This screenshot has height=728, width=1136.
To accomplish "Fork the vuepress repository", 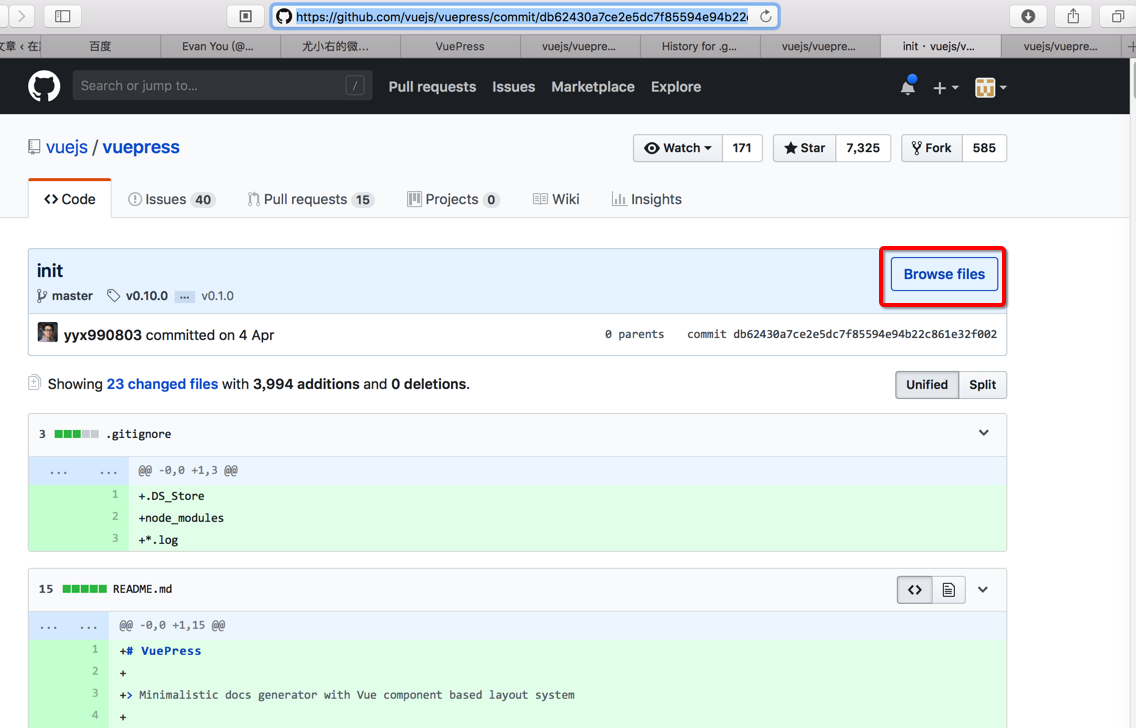I will (932, 148).
